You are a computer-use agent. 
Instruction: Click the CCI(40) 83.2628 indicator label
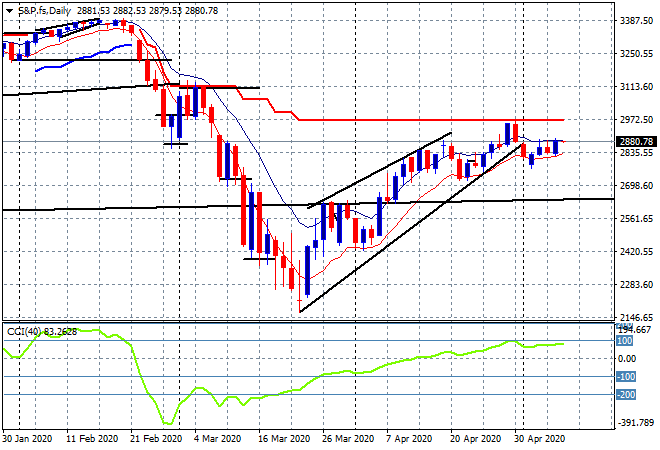(42, 332)
